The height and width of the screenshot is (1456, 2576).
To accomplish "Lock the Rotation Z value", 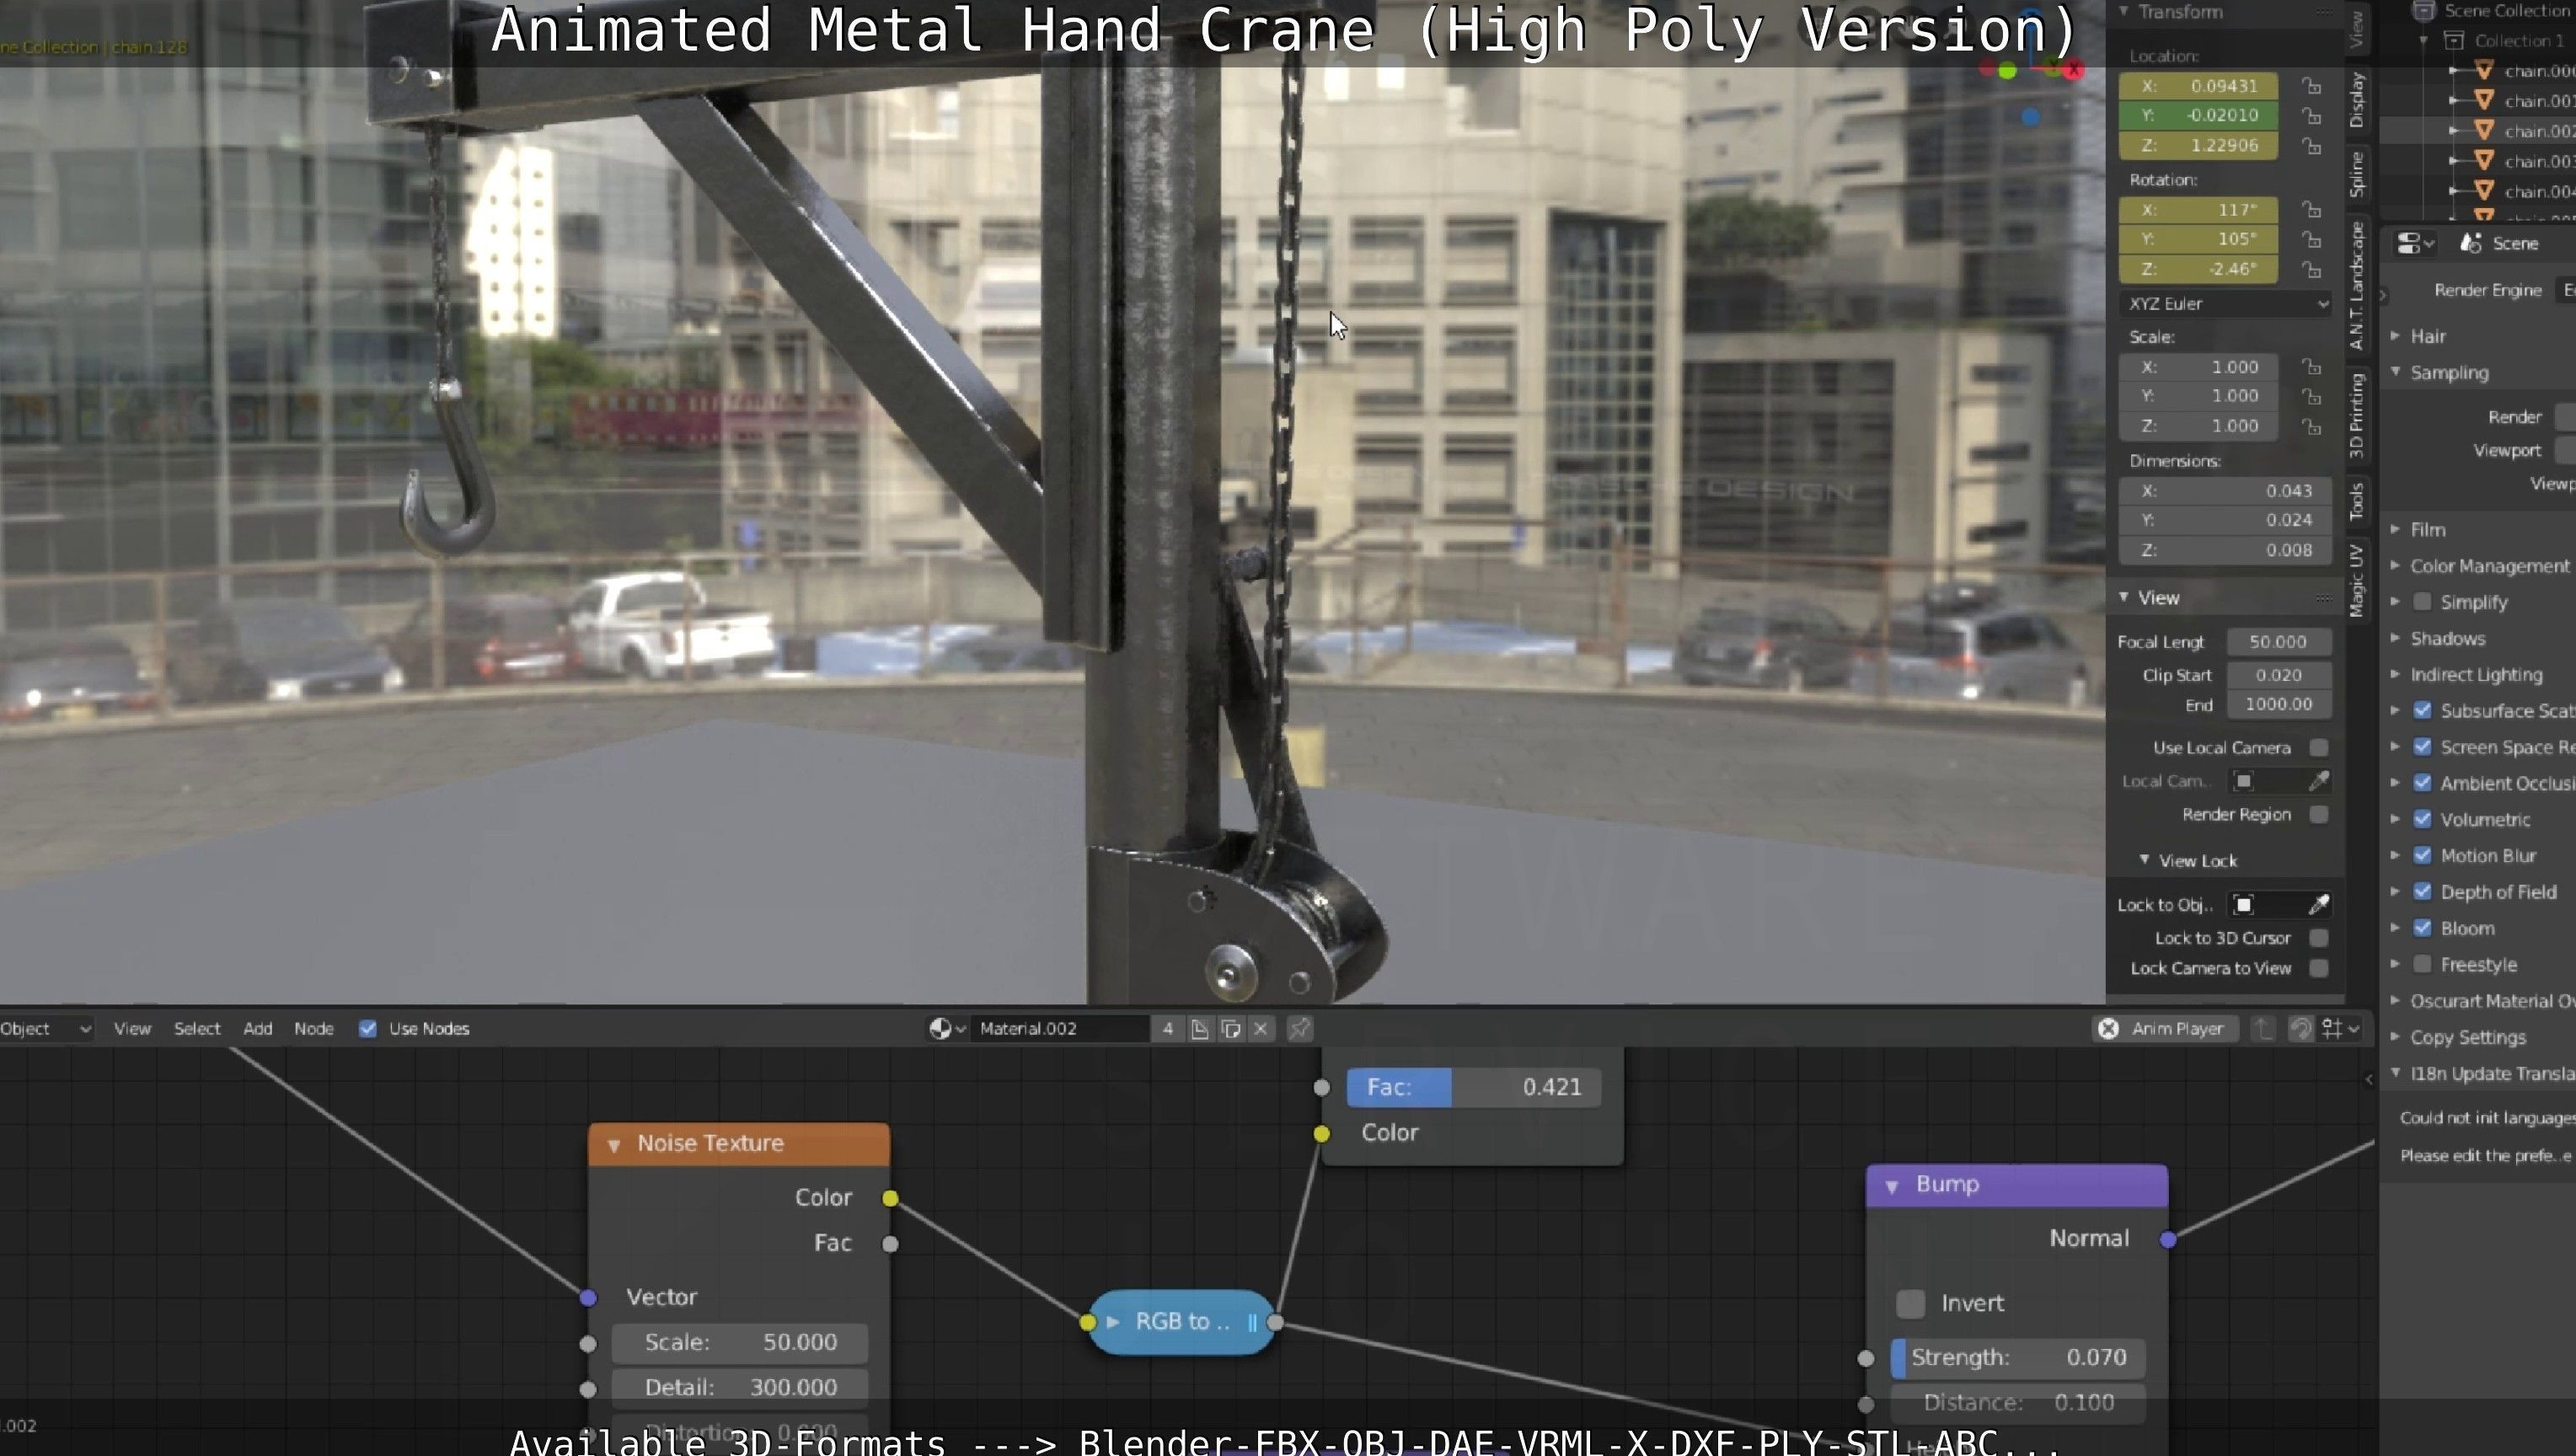I will coord(2312,270).
